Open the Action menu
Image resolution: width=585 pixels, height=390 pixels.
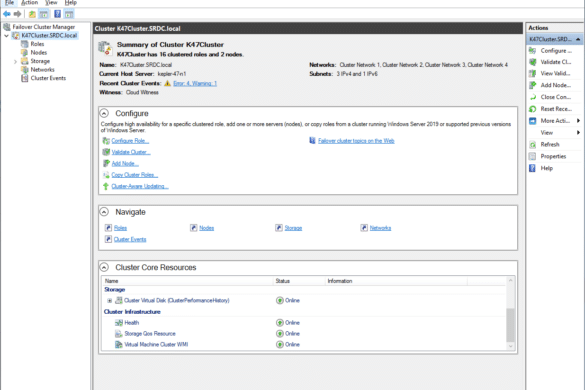[29, 3]
